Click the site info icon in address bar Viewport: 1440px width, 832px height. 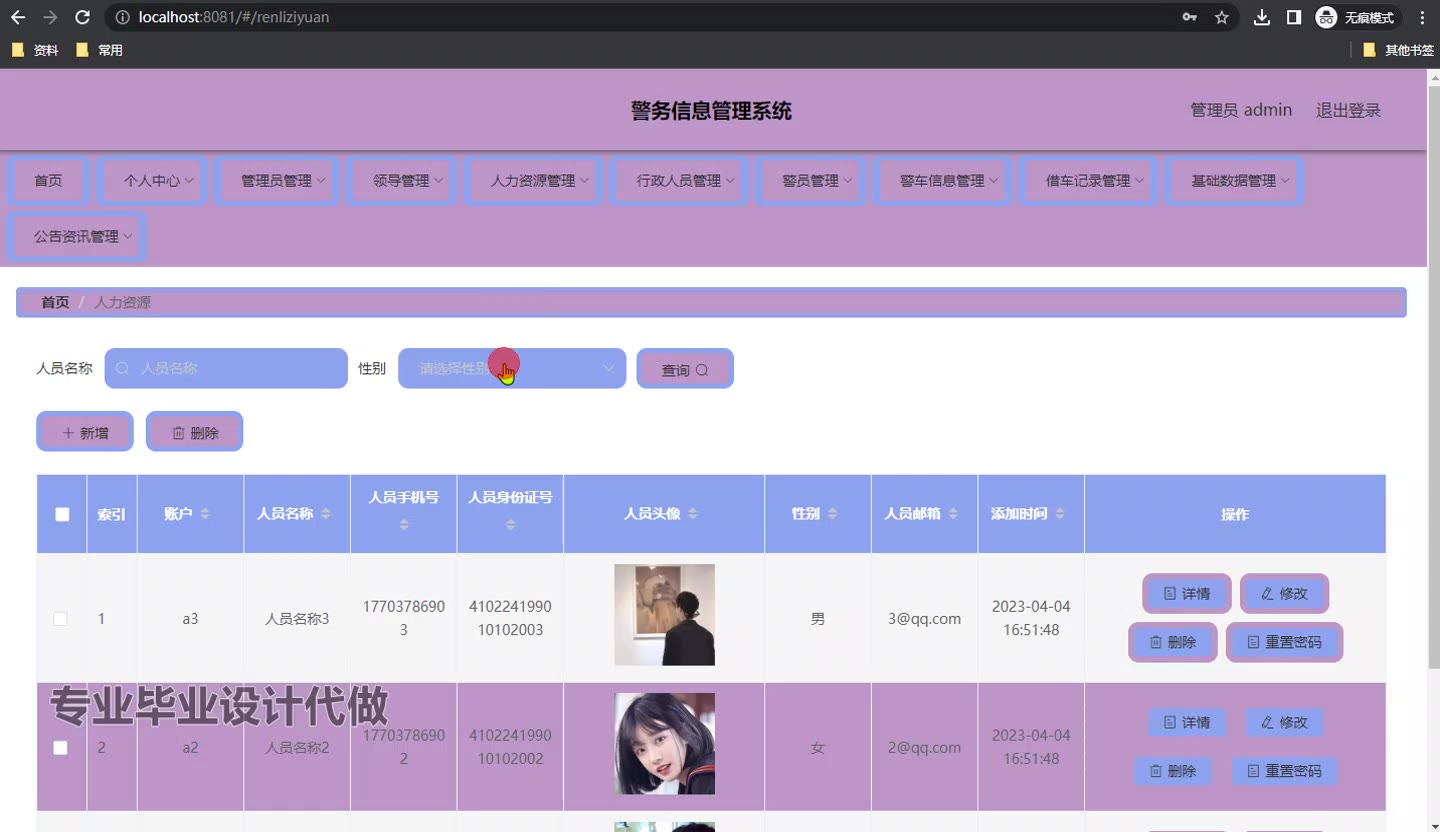(x=123, y=17)
